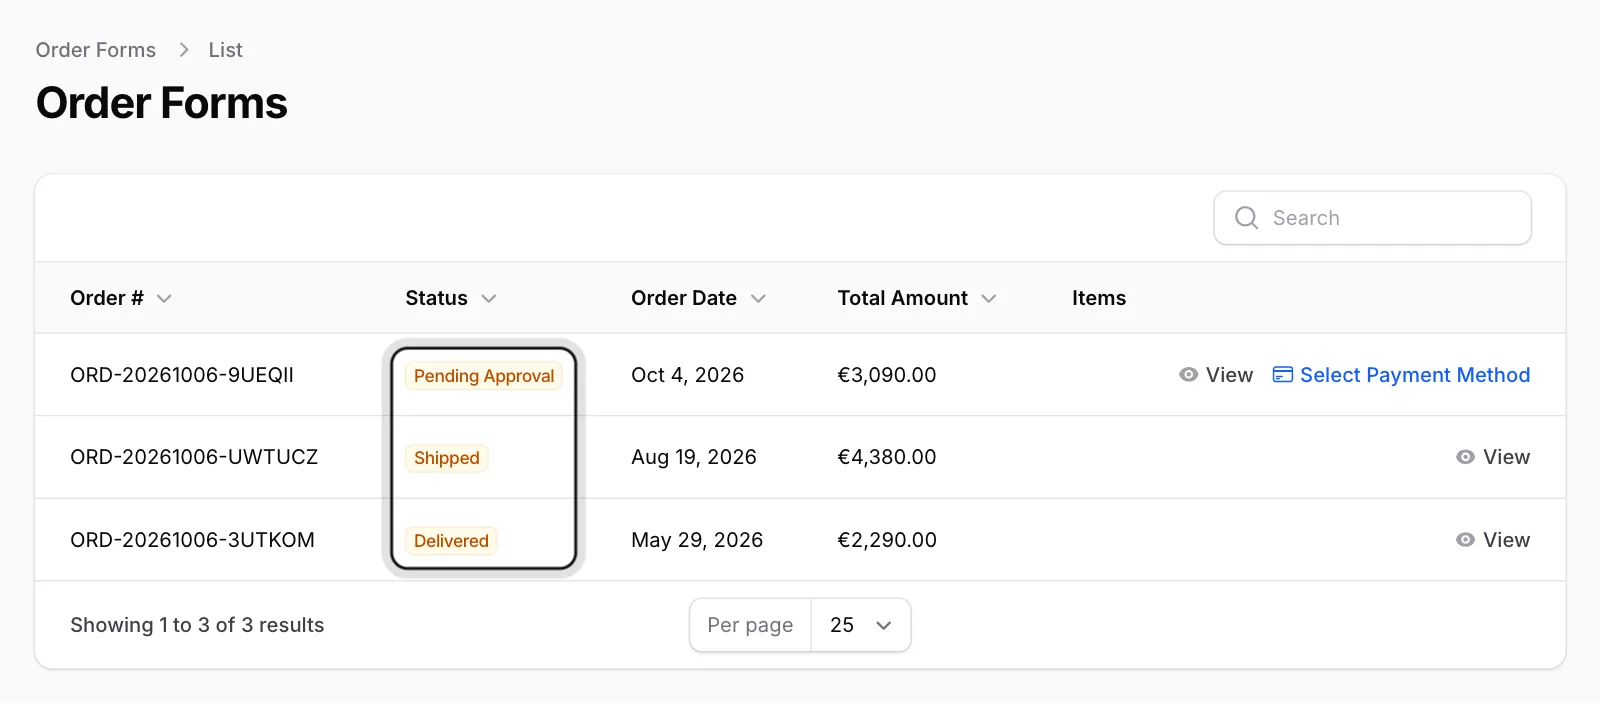The height and width of the screenshot is (703, 1600).
Task: Click the breadcrumb separator chevron icon
Action: (x=184, y=50)
